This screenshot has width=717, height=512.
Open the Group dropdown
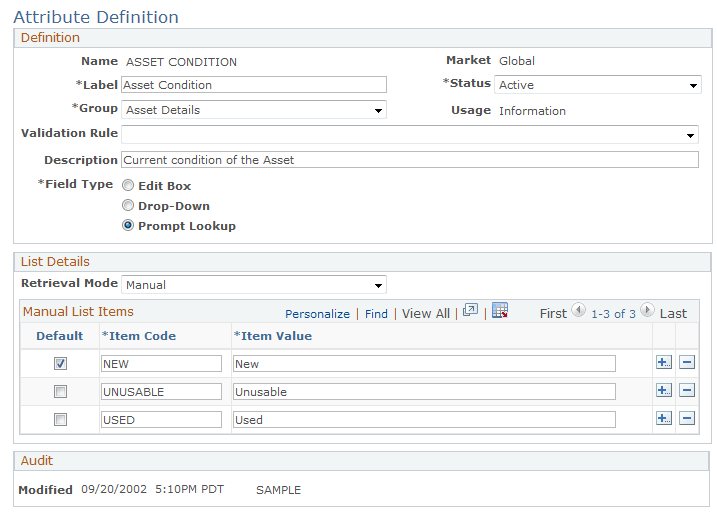tap(254, 110)
